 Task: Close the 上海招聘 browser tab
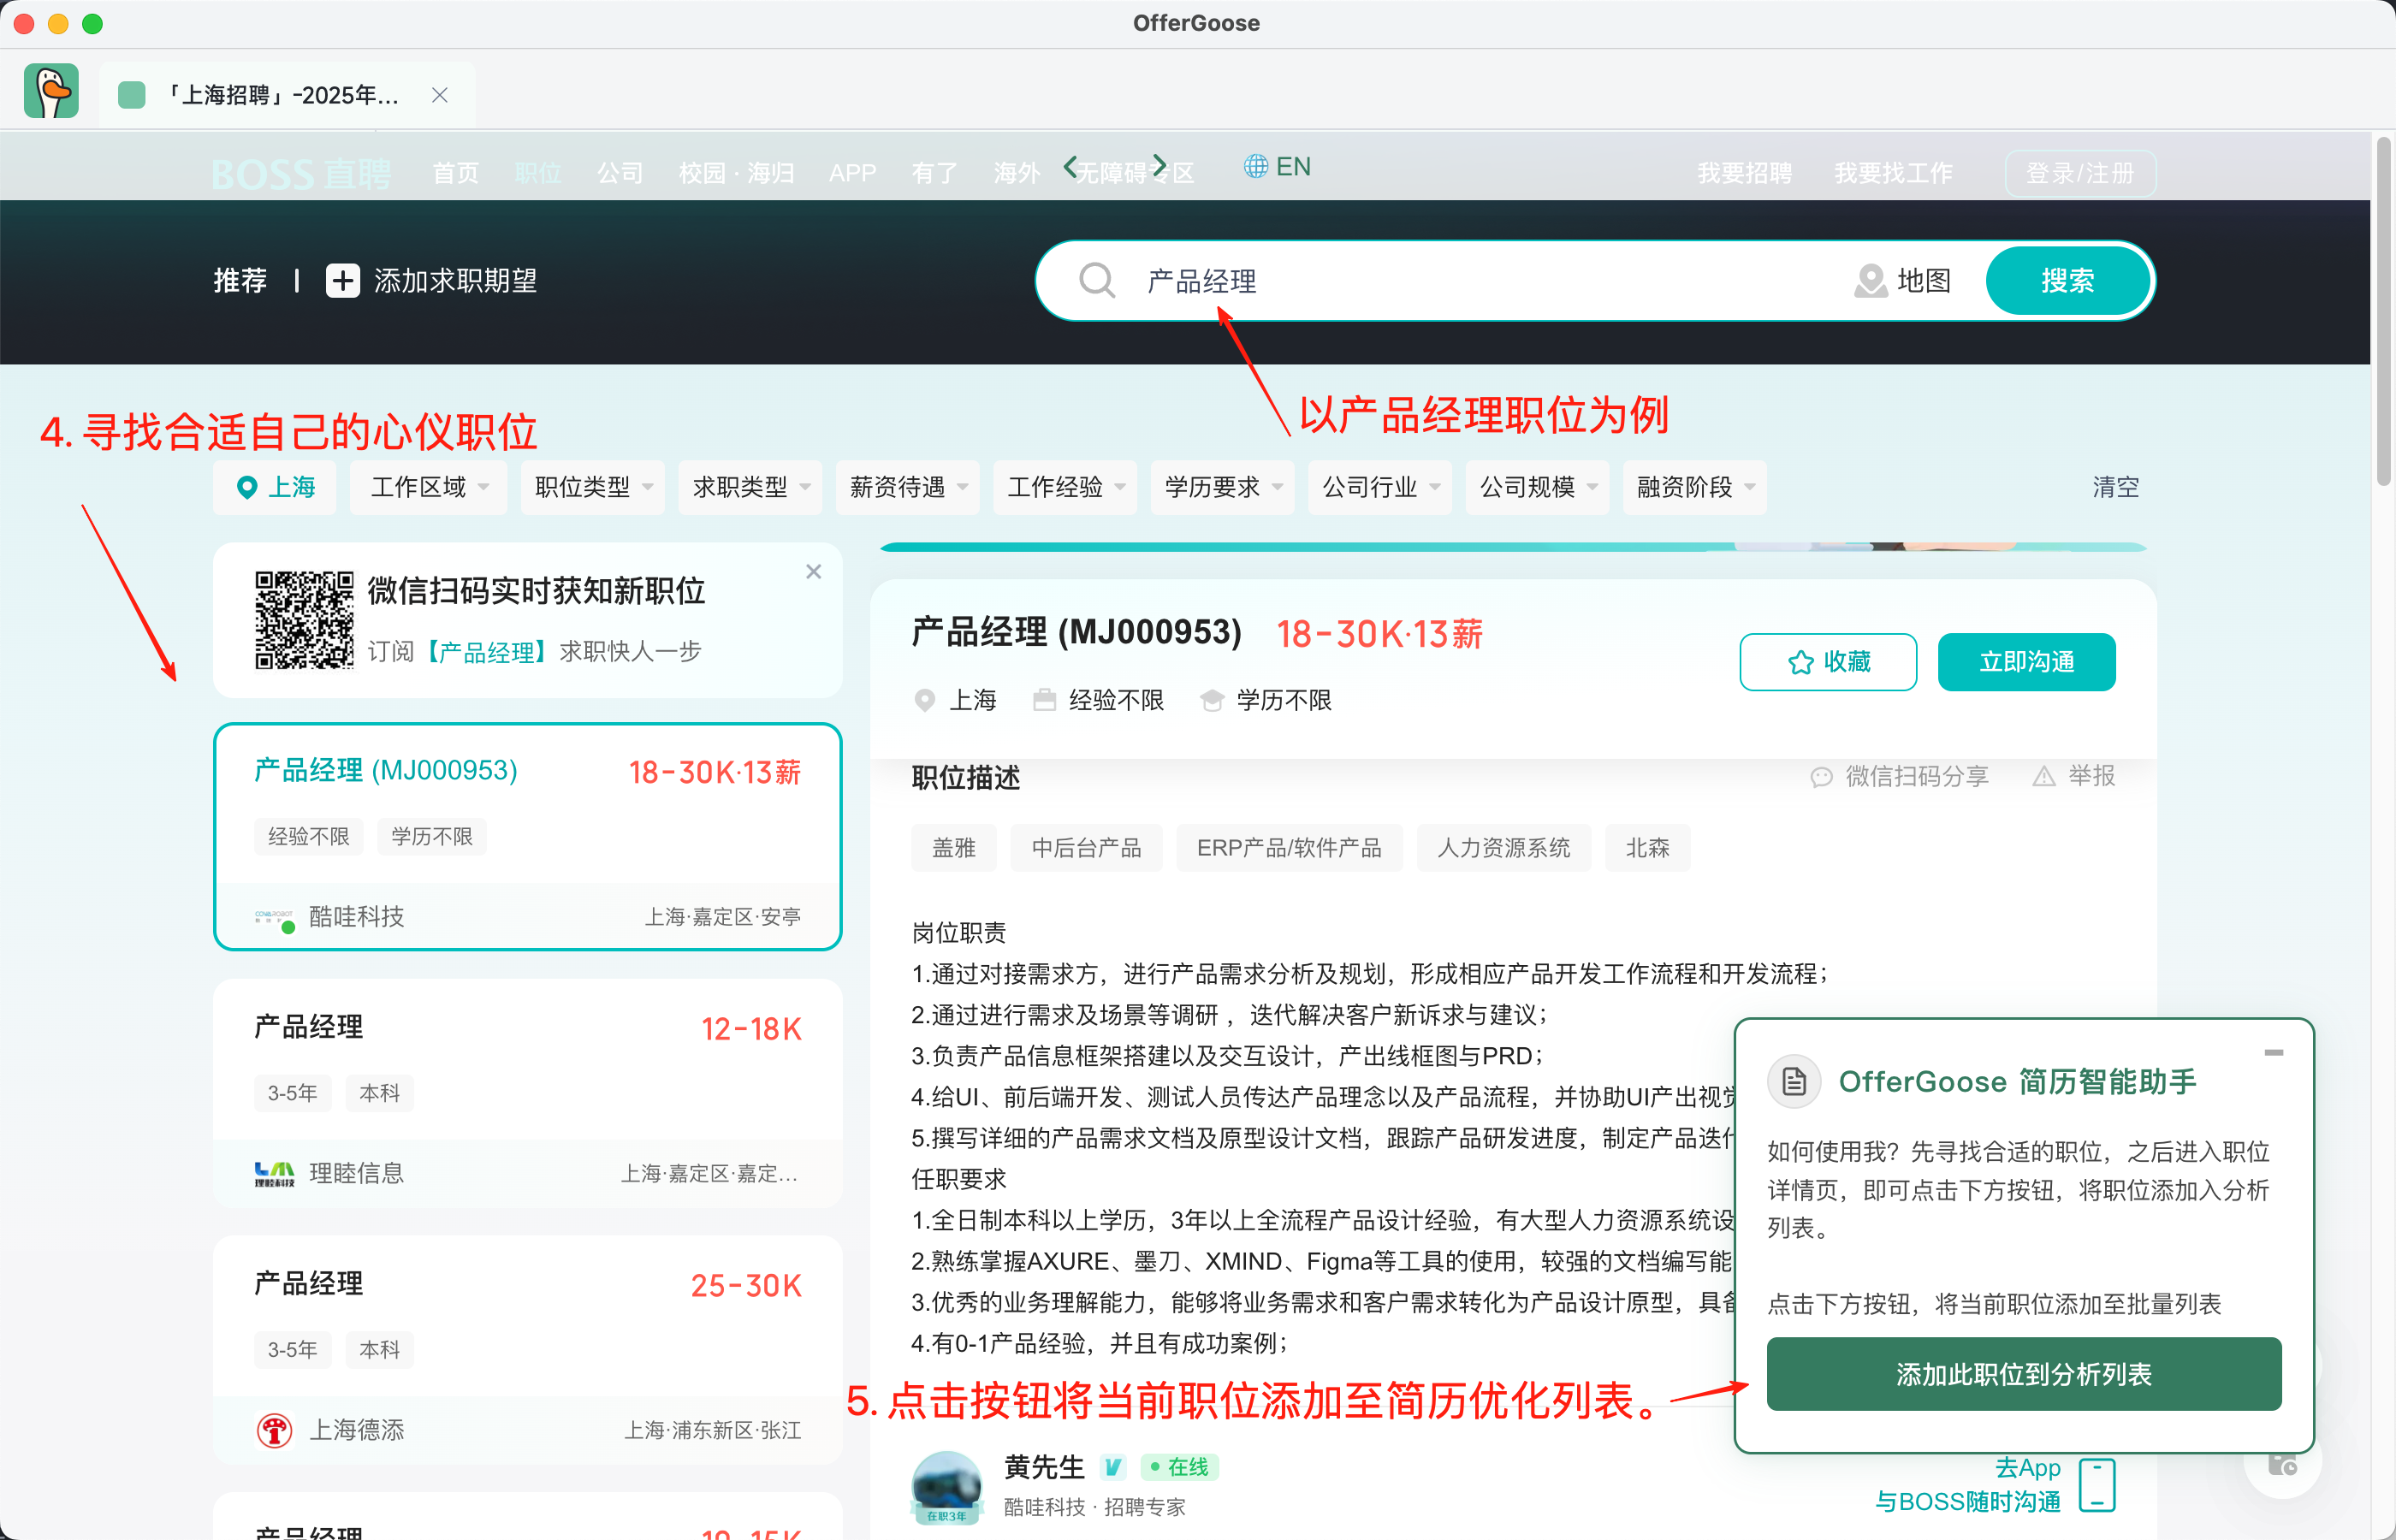pyautogui.click(x=439, y=95)
